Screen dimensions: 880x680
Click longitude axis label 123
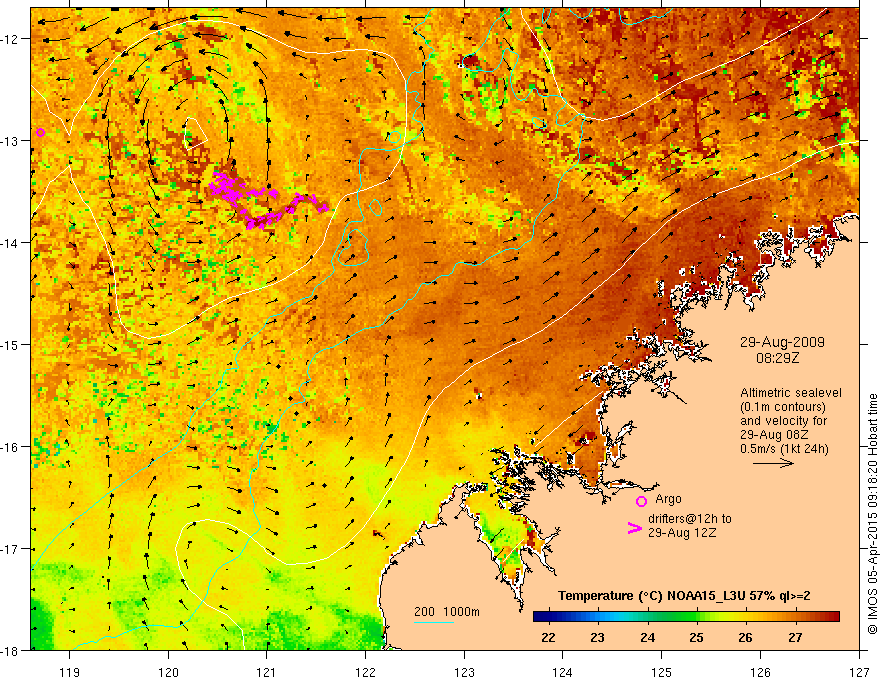[x=464, y=672]
